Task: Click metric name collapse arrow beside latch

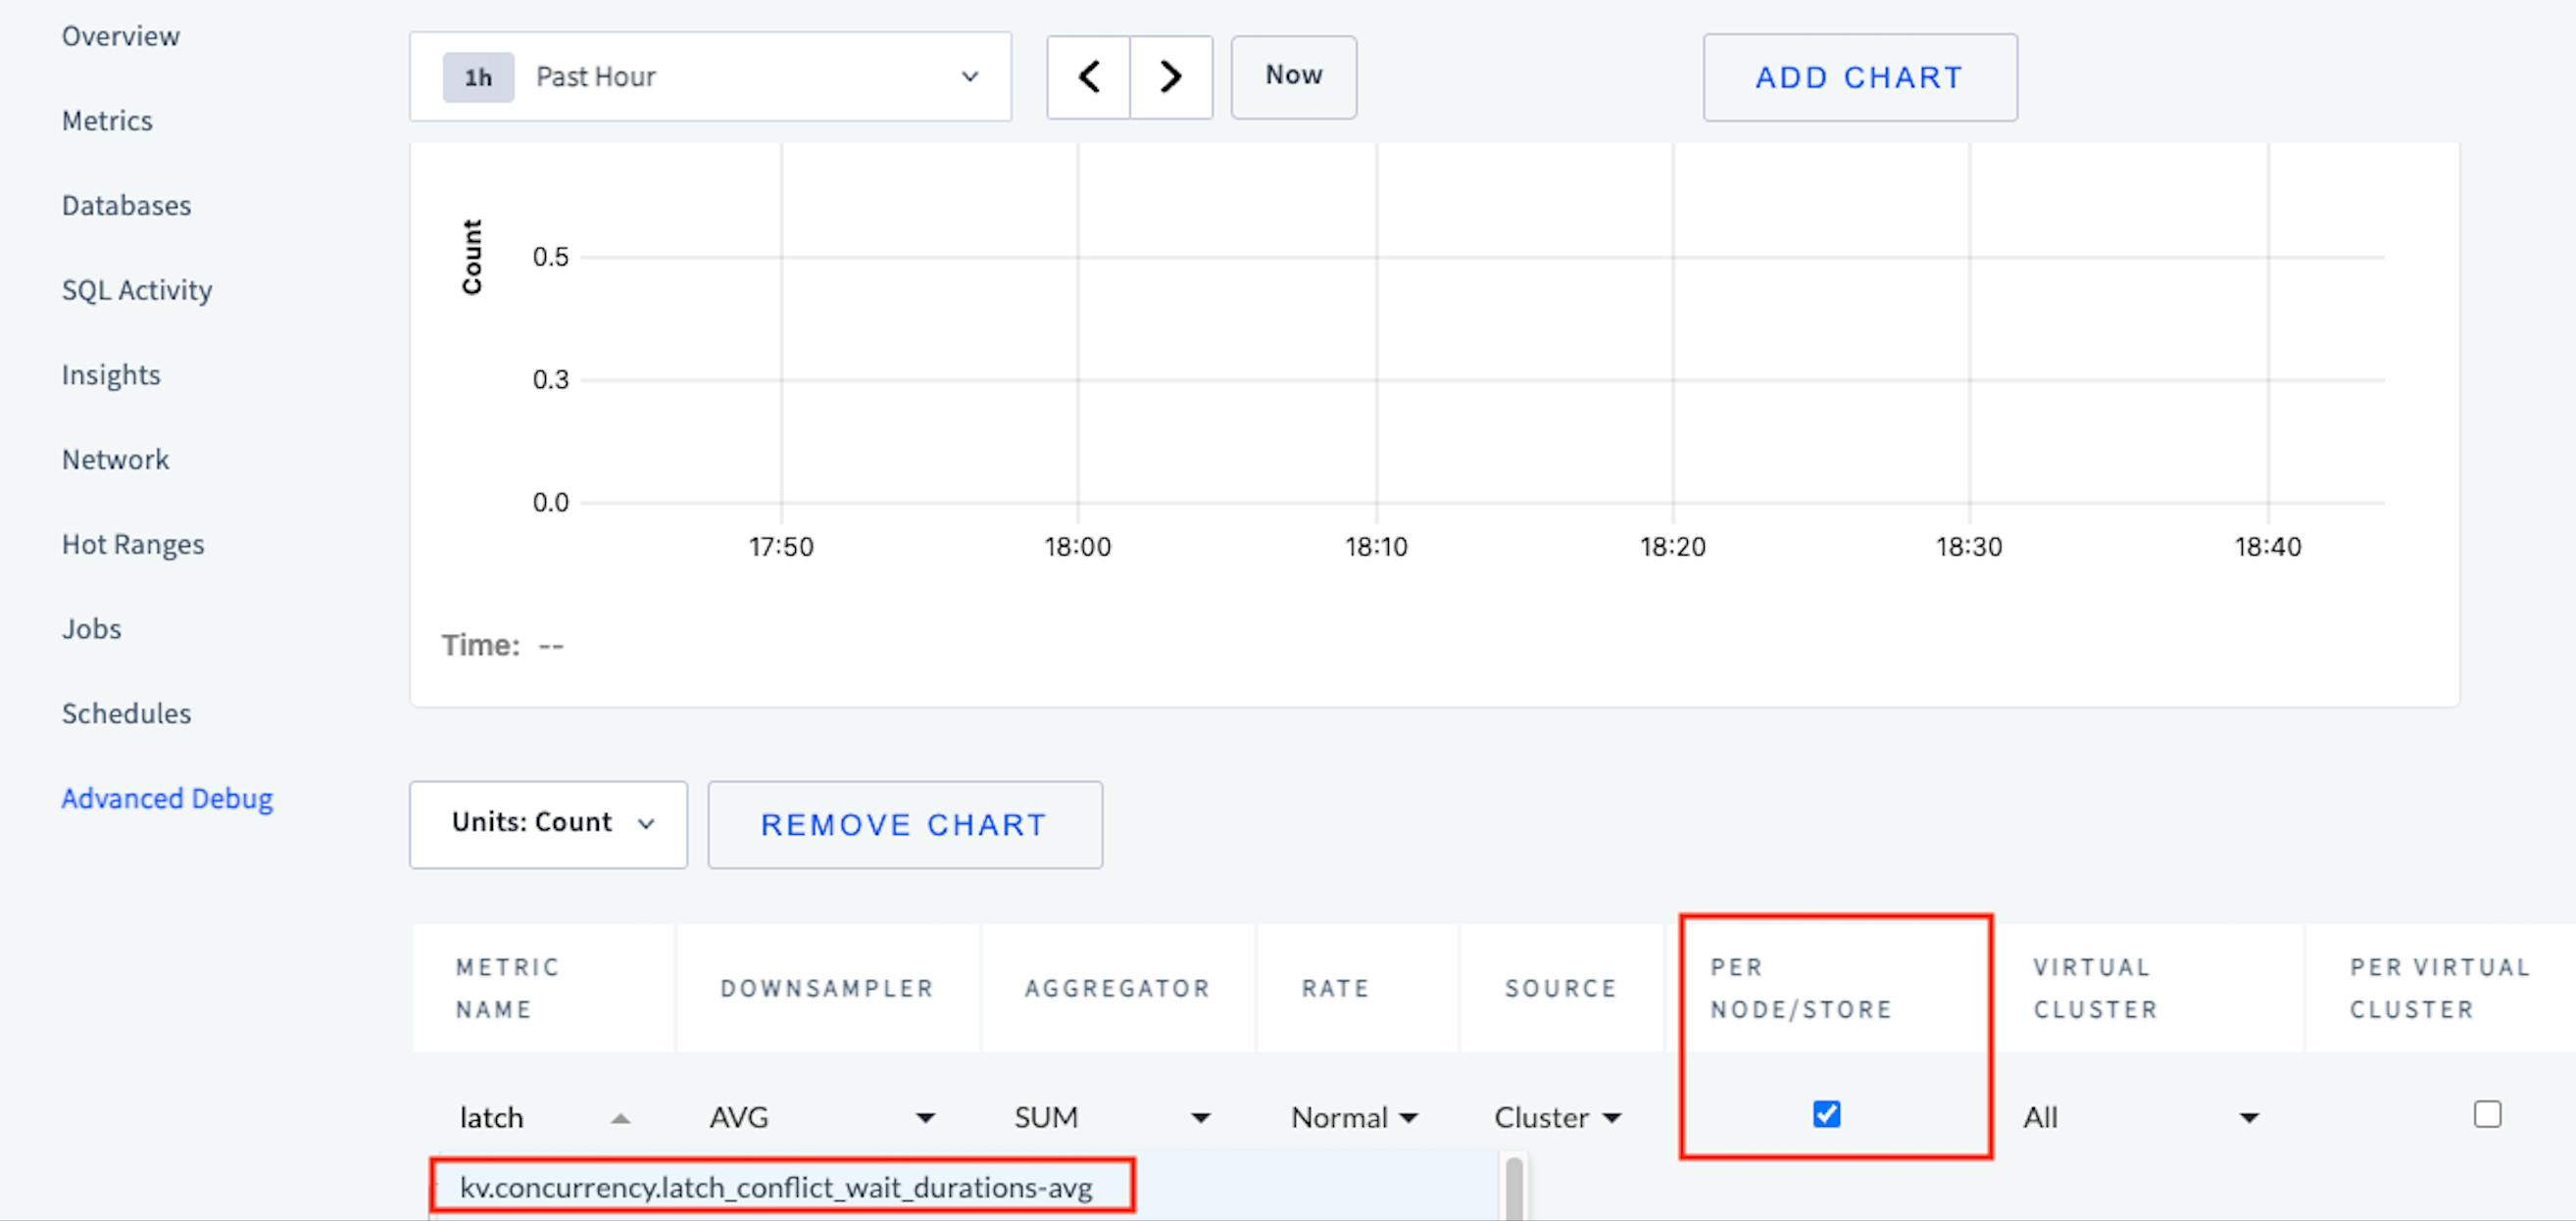Action: (620, 1118)
